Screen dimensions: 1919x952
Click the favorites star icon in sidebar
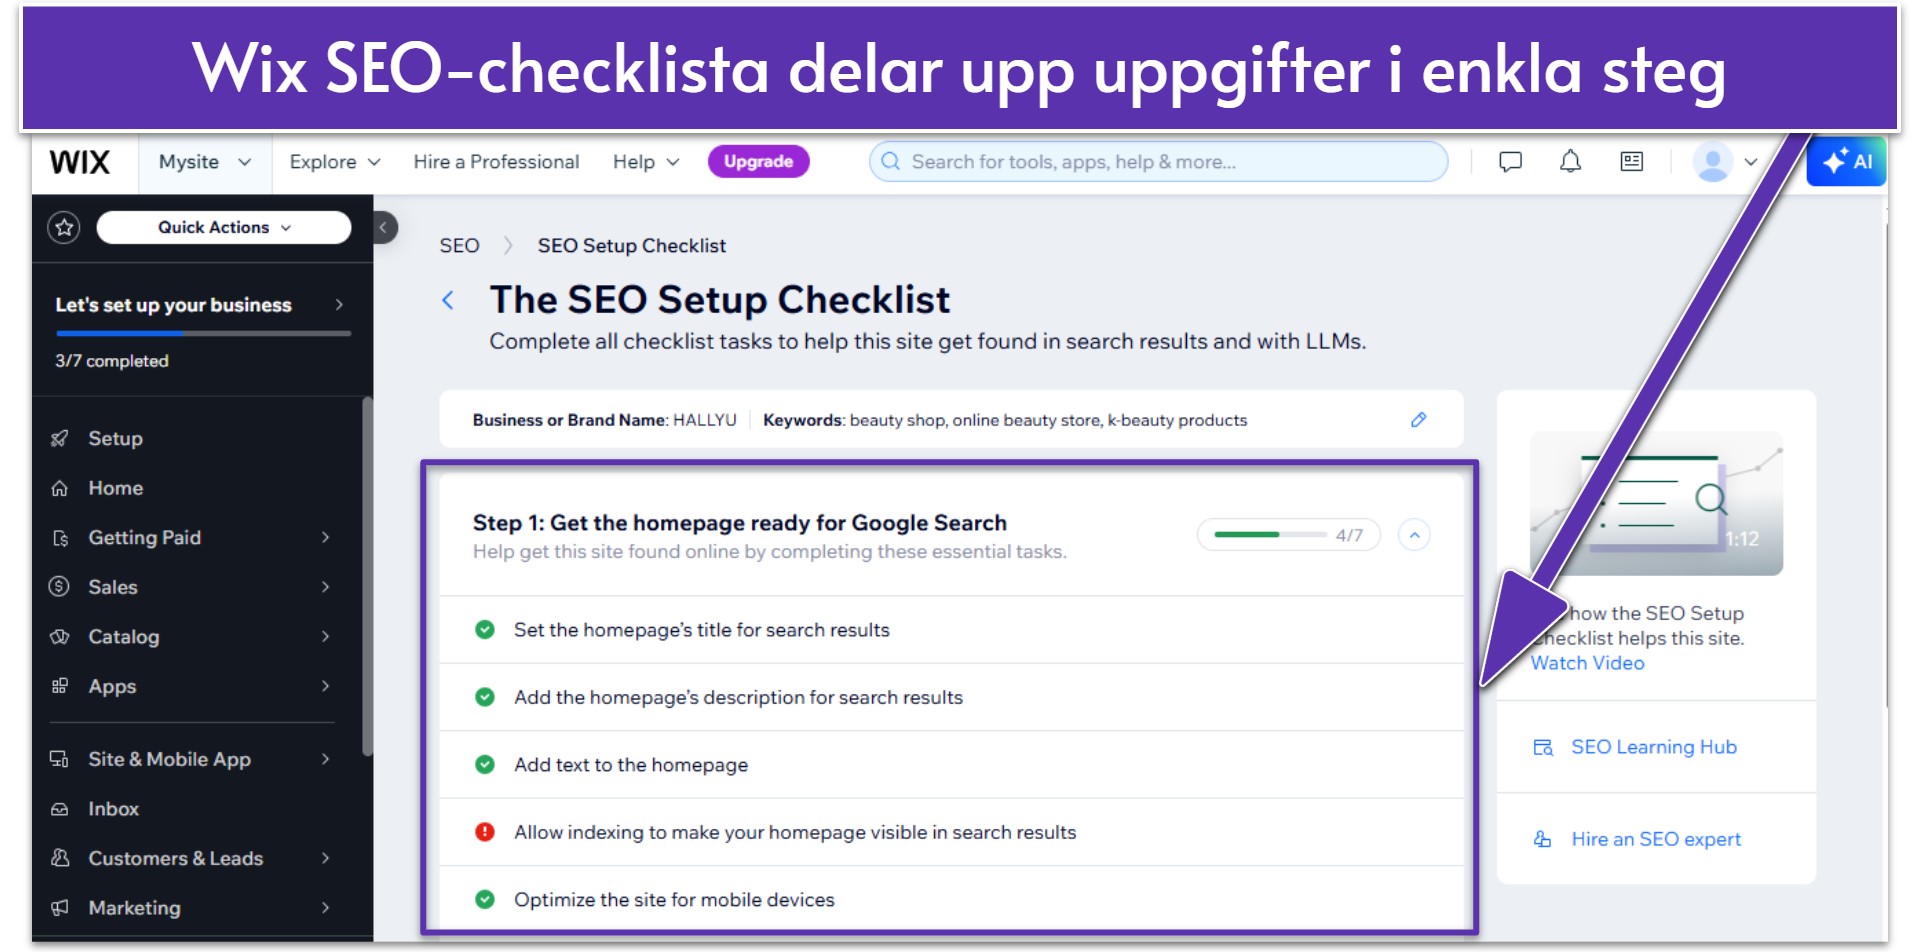(65, 228)
